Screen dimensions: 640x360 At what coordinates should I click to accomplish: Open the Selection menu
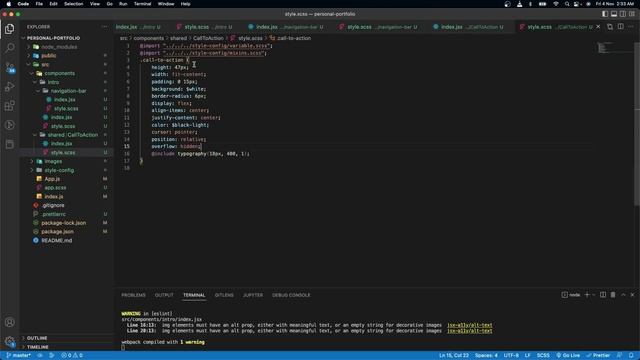click(x=73, y=4)
